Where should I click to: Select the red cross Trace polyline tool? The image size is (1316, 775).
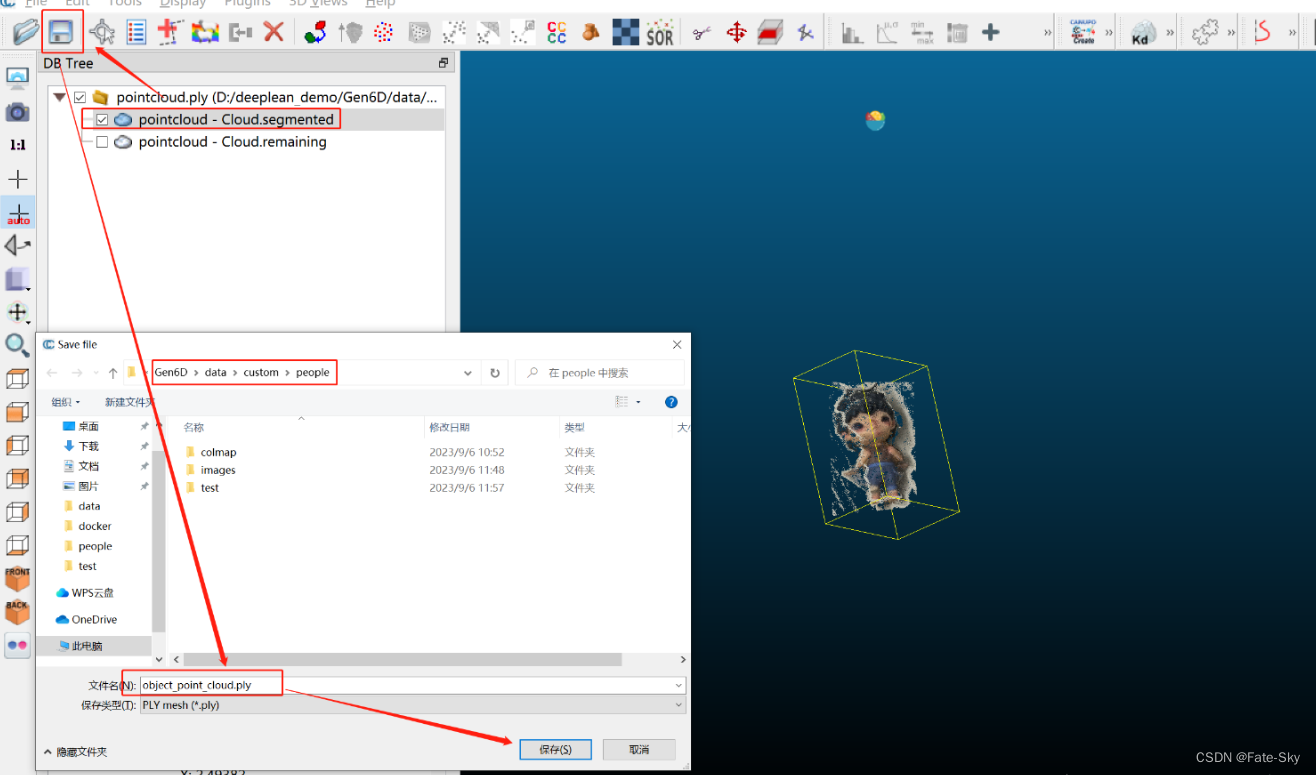[169, 33]
